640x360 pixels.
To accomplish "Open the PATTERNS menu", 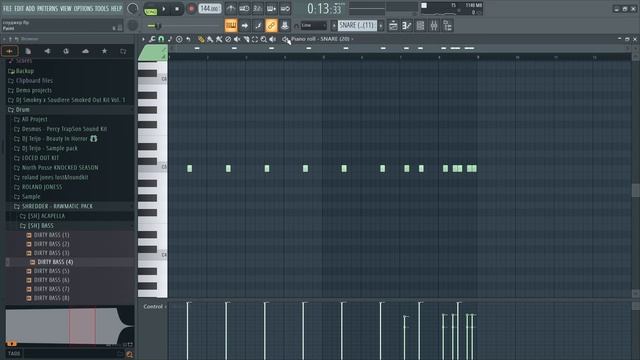I will [x=48, y=9].
